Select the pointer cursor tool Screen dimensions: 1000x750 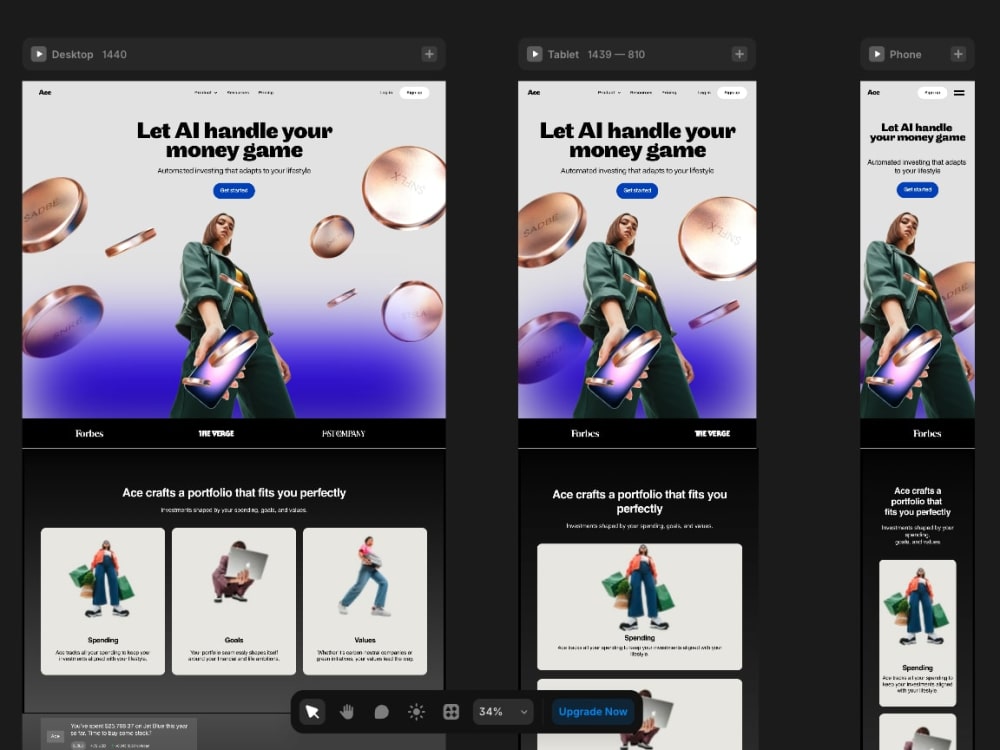(312, 712)
